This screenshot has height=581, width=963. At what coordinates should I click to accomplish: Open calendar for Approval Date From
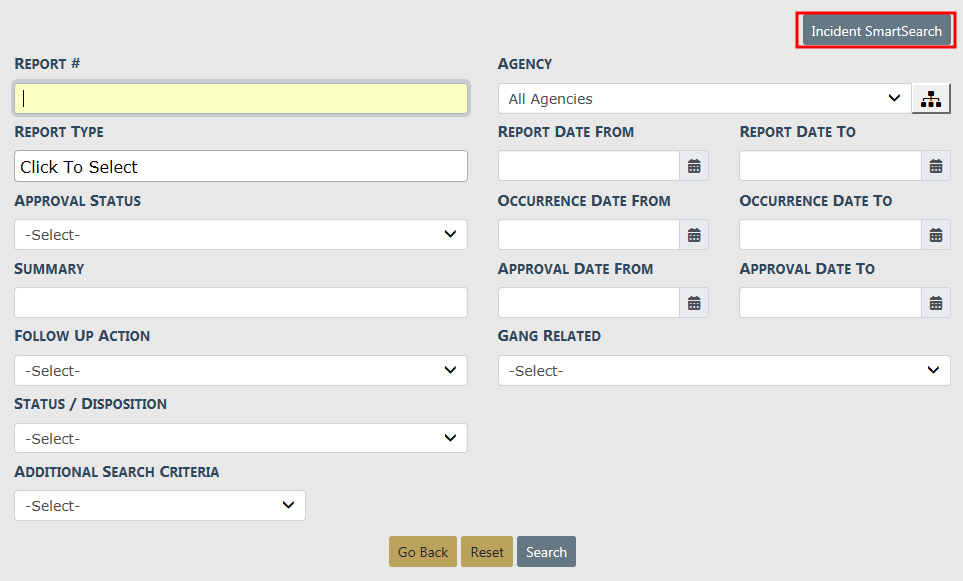[694, 303]
